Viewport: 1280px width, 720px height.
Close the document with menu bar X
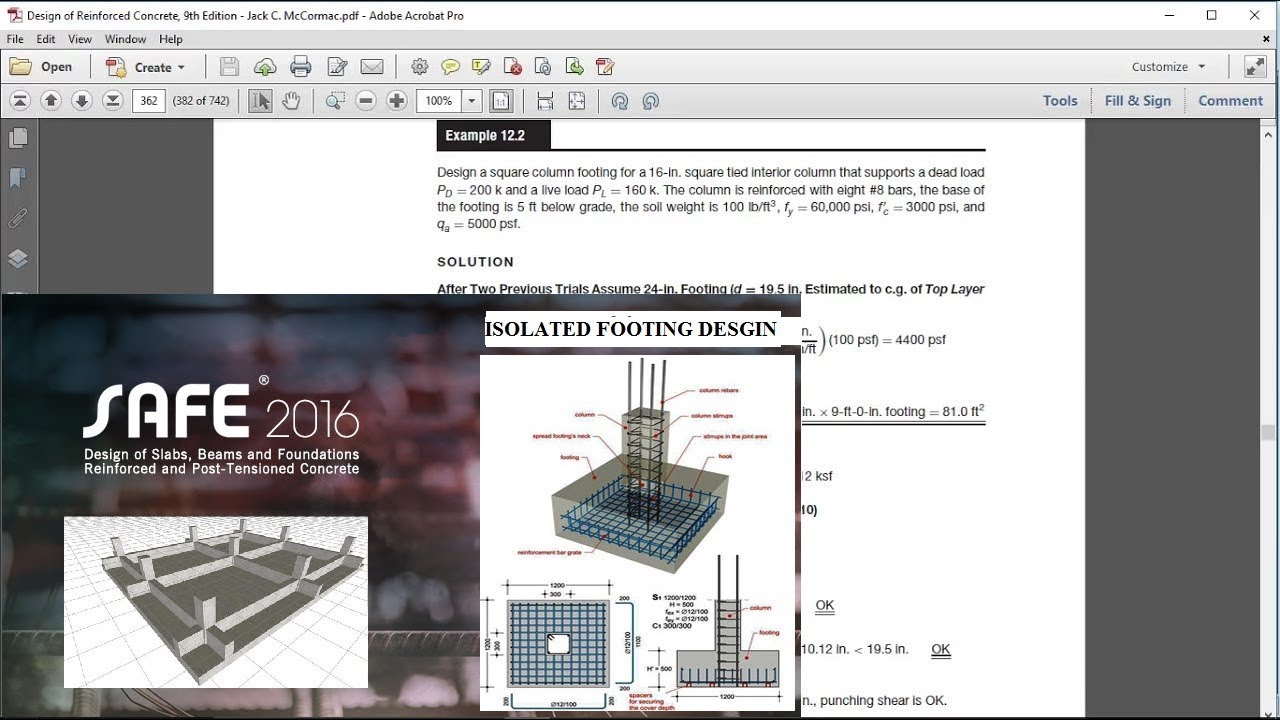coord(1266,39)
